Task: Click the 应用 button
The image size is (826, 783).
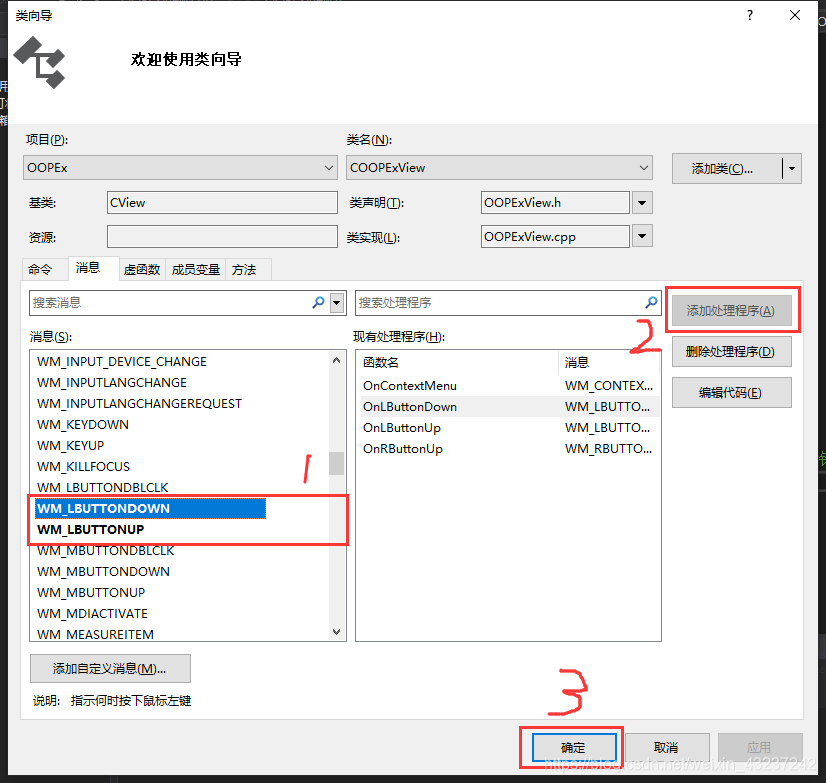Action: point(760,748)
